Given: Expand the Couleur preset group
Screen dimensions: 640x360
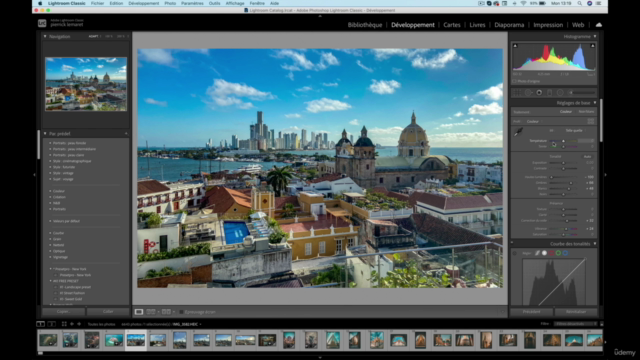Looking at the screenshot, I should (50, 191).
